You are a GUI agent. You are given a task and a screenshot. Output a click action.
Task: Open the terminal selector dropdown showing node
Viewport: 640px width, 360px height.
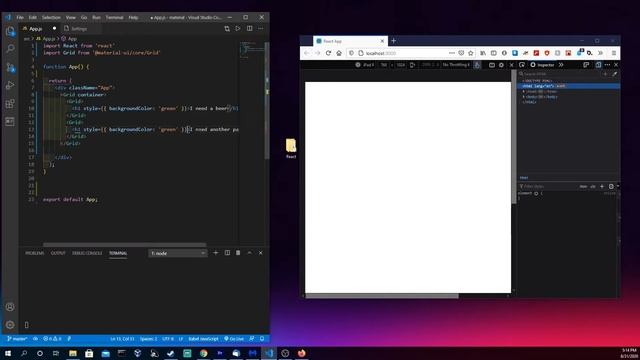click(x=178, y=253)
